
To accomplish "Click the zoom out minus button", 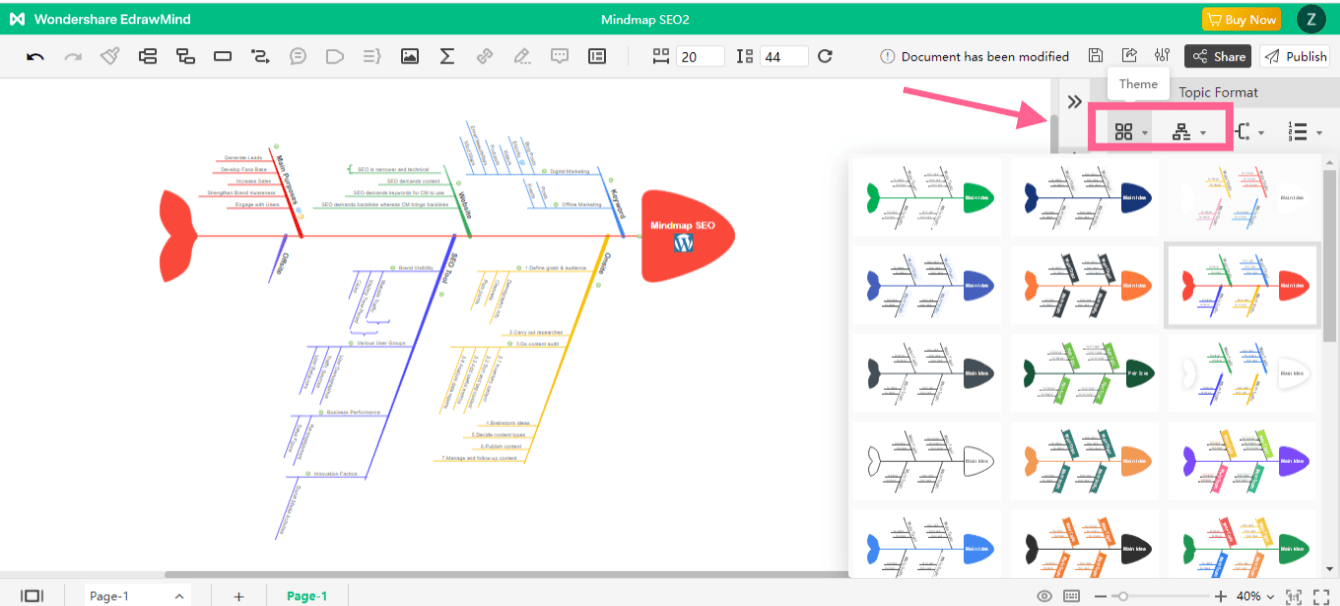I will [x=1100, y=596].
